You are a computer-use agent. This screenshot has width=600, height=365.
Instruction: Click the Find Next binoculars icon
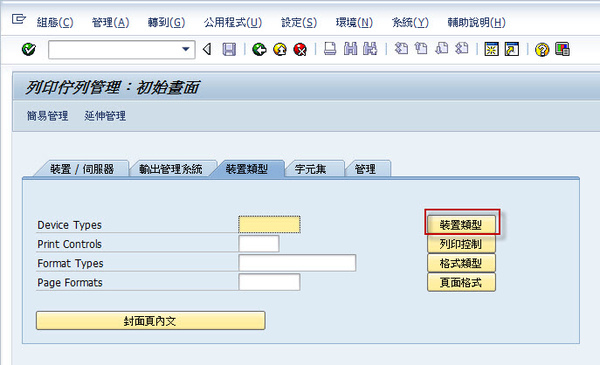point(370,49)
